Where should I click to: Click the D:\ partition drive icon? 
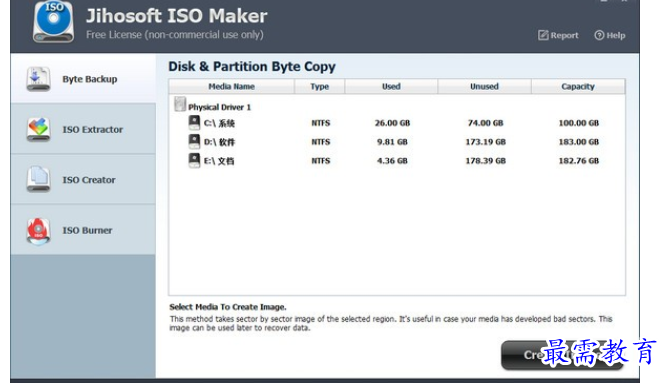tap(194, 141)
